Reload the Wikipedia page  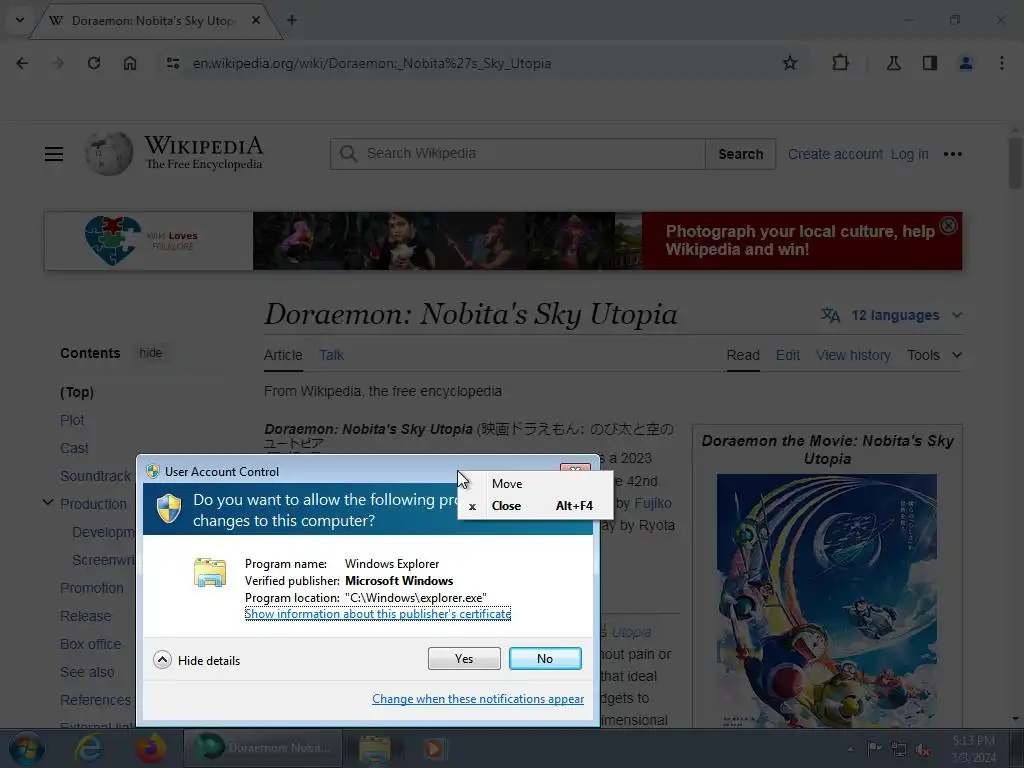pos(94,63)
